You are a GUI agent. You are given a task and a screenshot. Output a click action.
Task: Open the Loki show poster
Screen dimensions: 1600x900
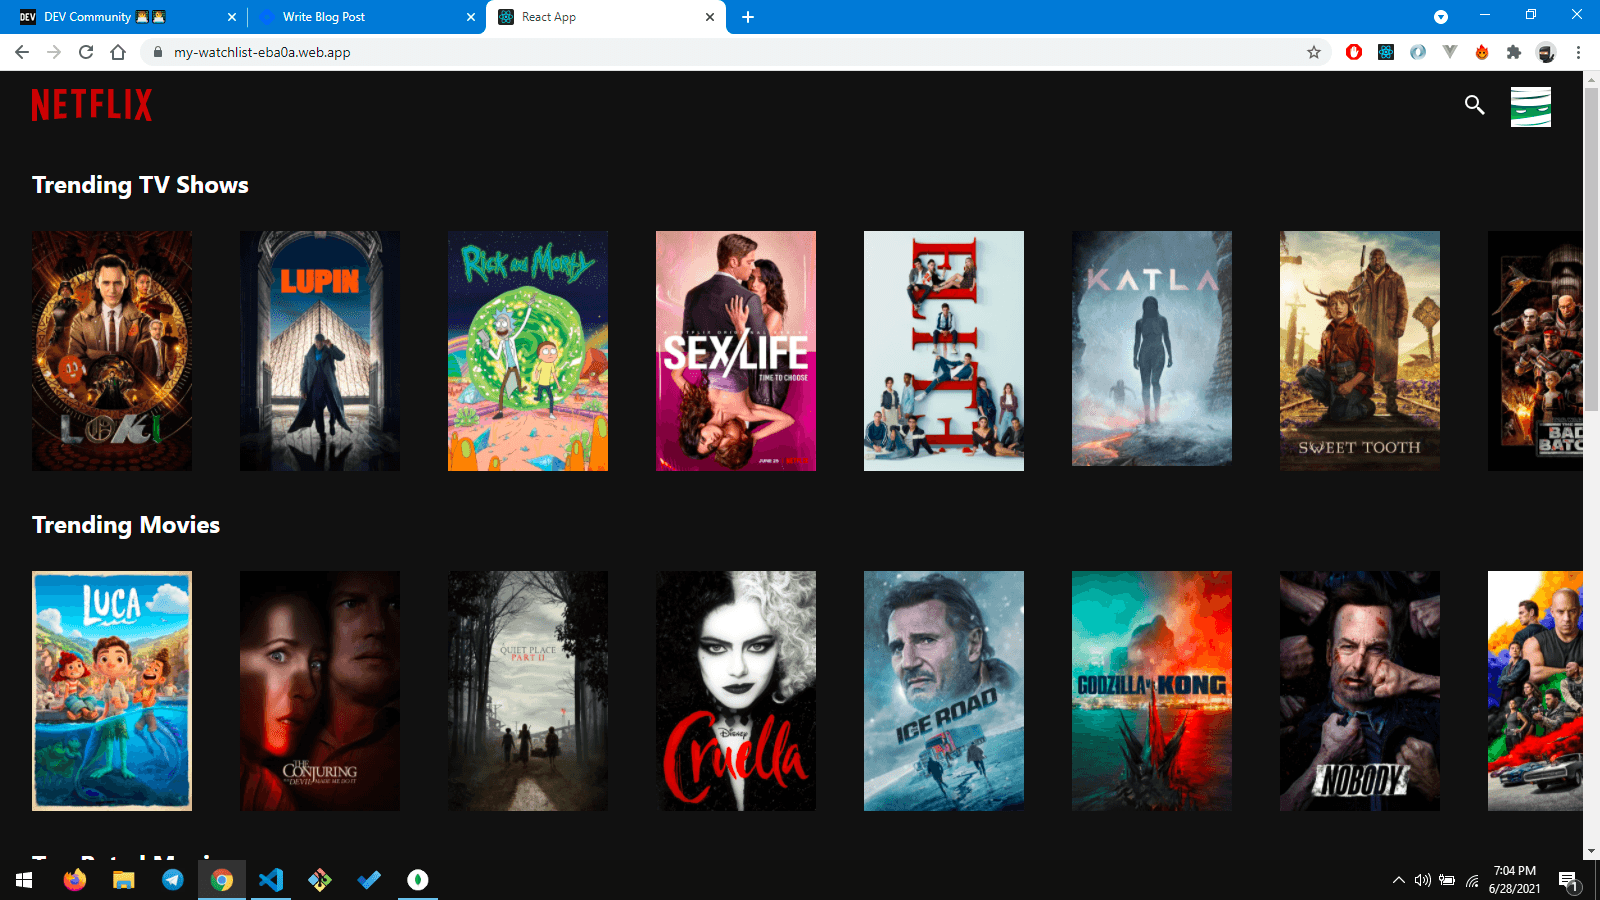pyautogui.click(x=112, y=351)
